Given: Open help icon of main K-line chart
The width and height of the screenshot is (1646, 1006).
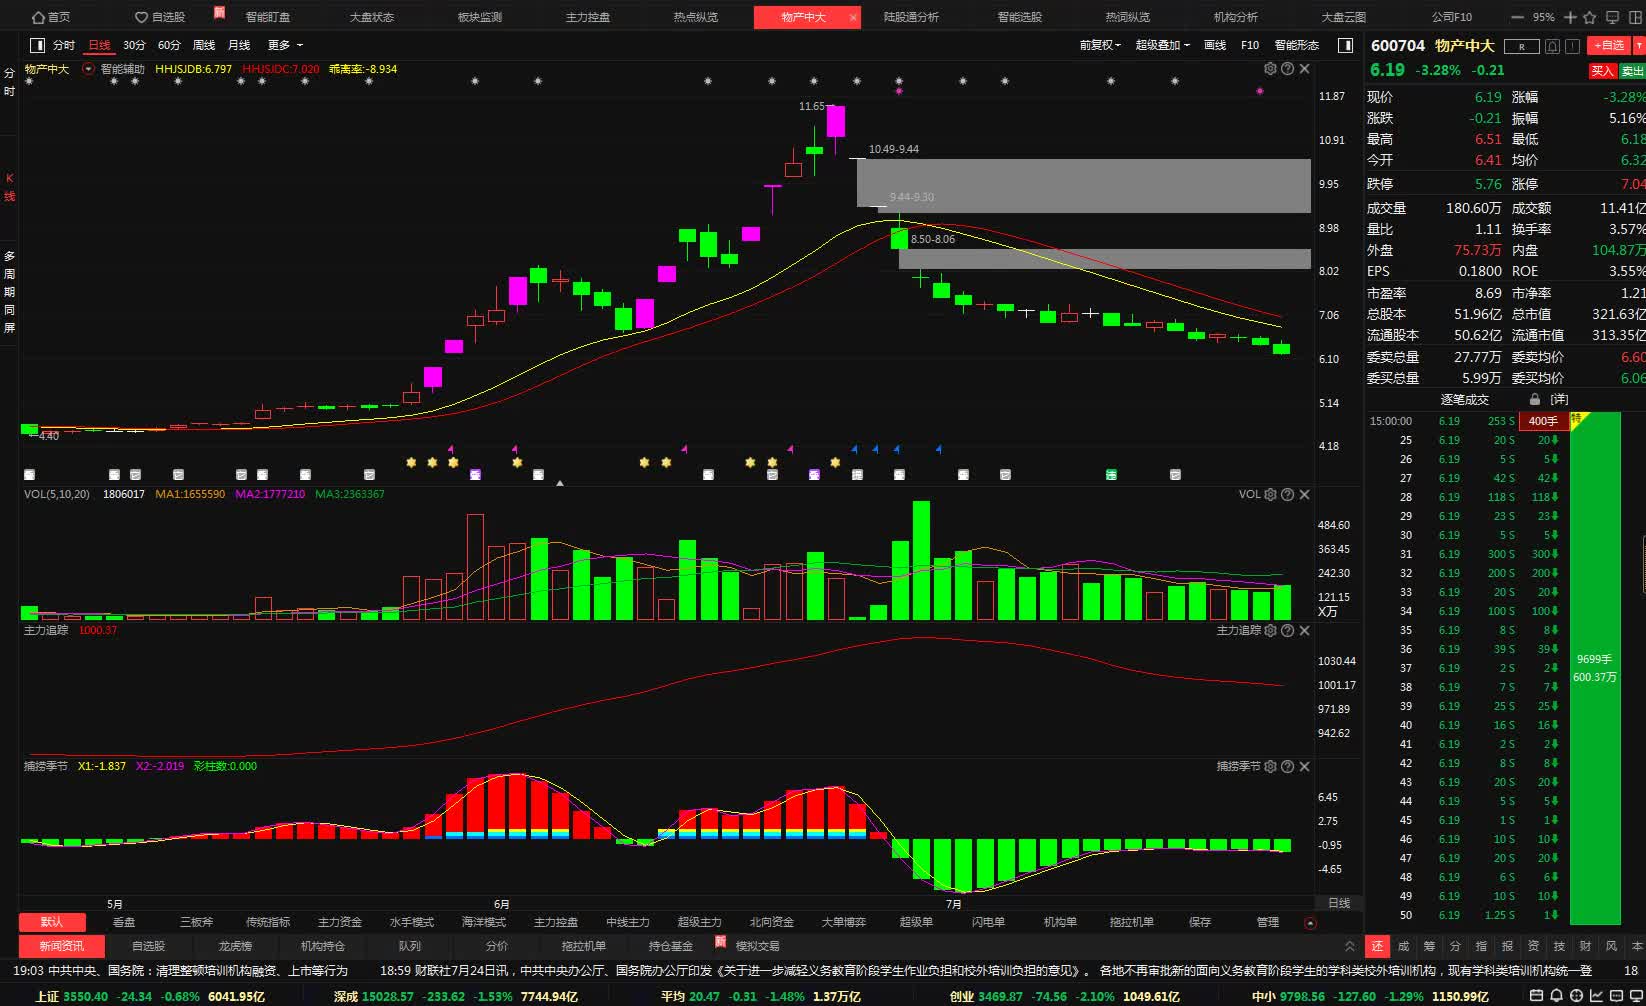Looking at the screenshot, I should (1287, 69).
